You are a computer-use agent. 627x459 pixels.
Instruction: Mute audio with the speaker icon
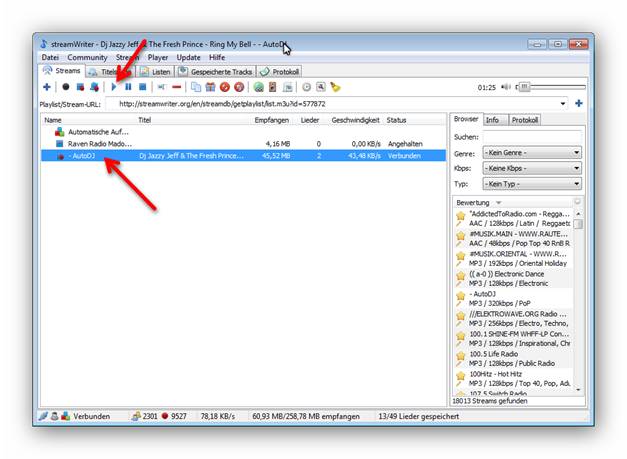[506, 87]
